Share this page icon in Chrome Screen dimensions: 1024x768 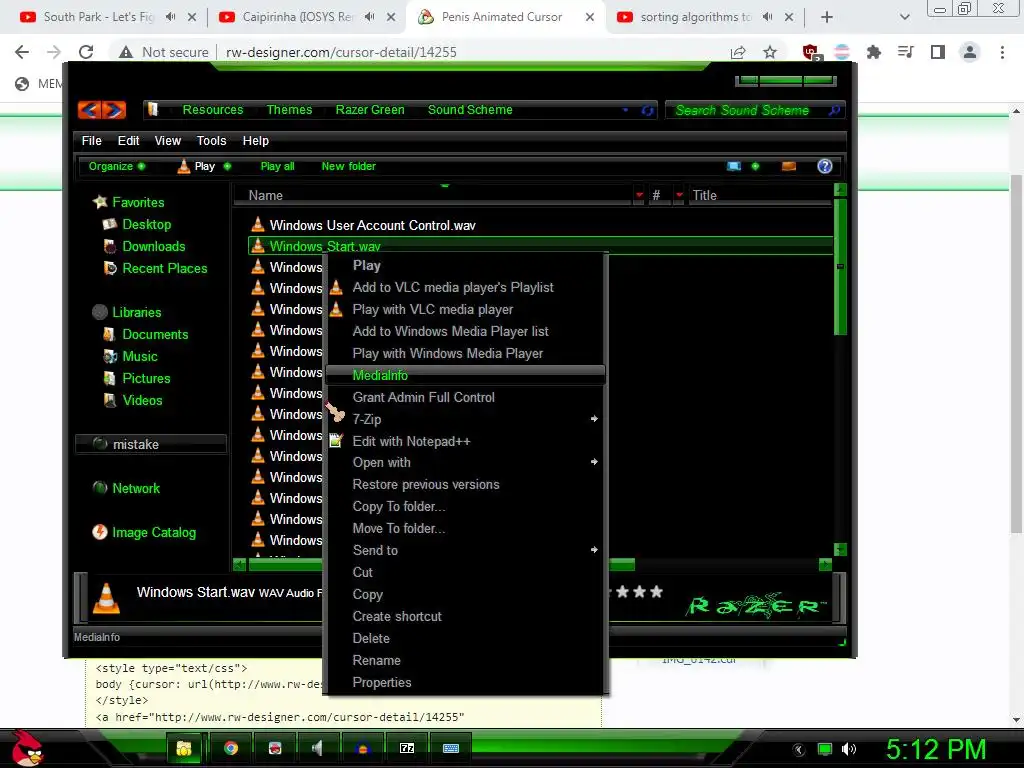click(x=738, y=52)
